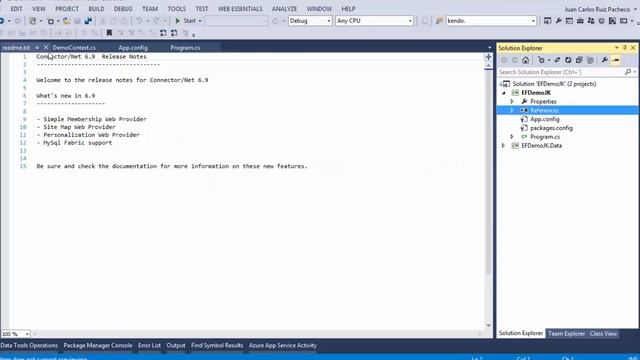The image size is (640, 360).
Task: Expand the References node
Action: click(512, 111)
